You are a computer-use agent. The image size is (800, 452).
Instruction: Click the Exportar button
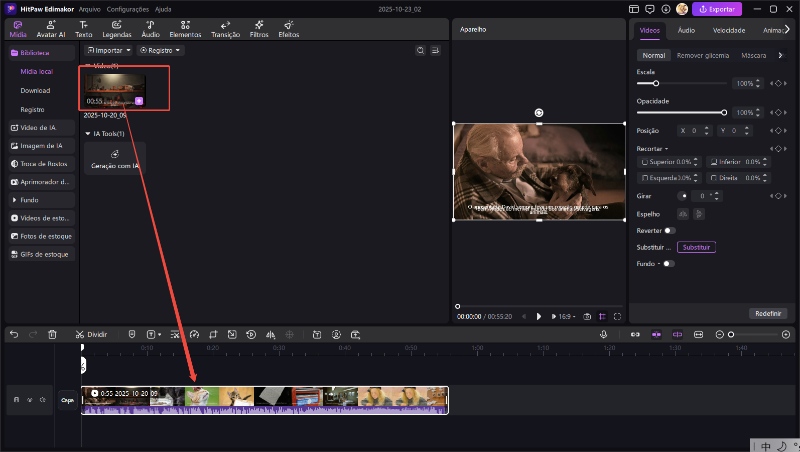718,9
